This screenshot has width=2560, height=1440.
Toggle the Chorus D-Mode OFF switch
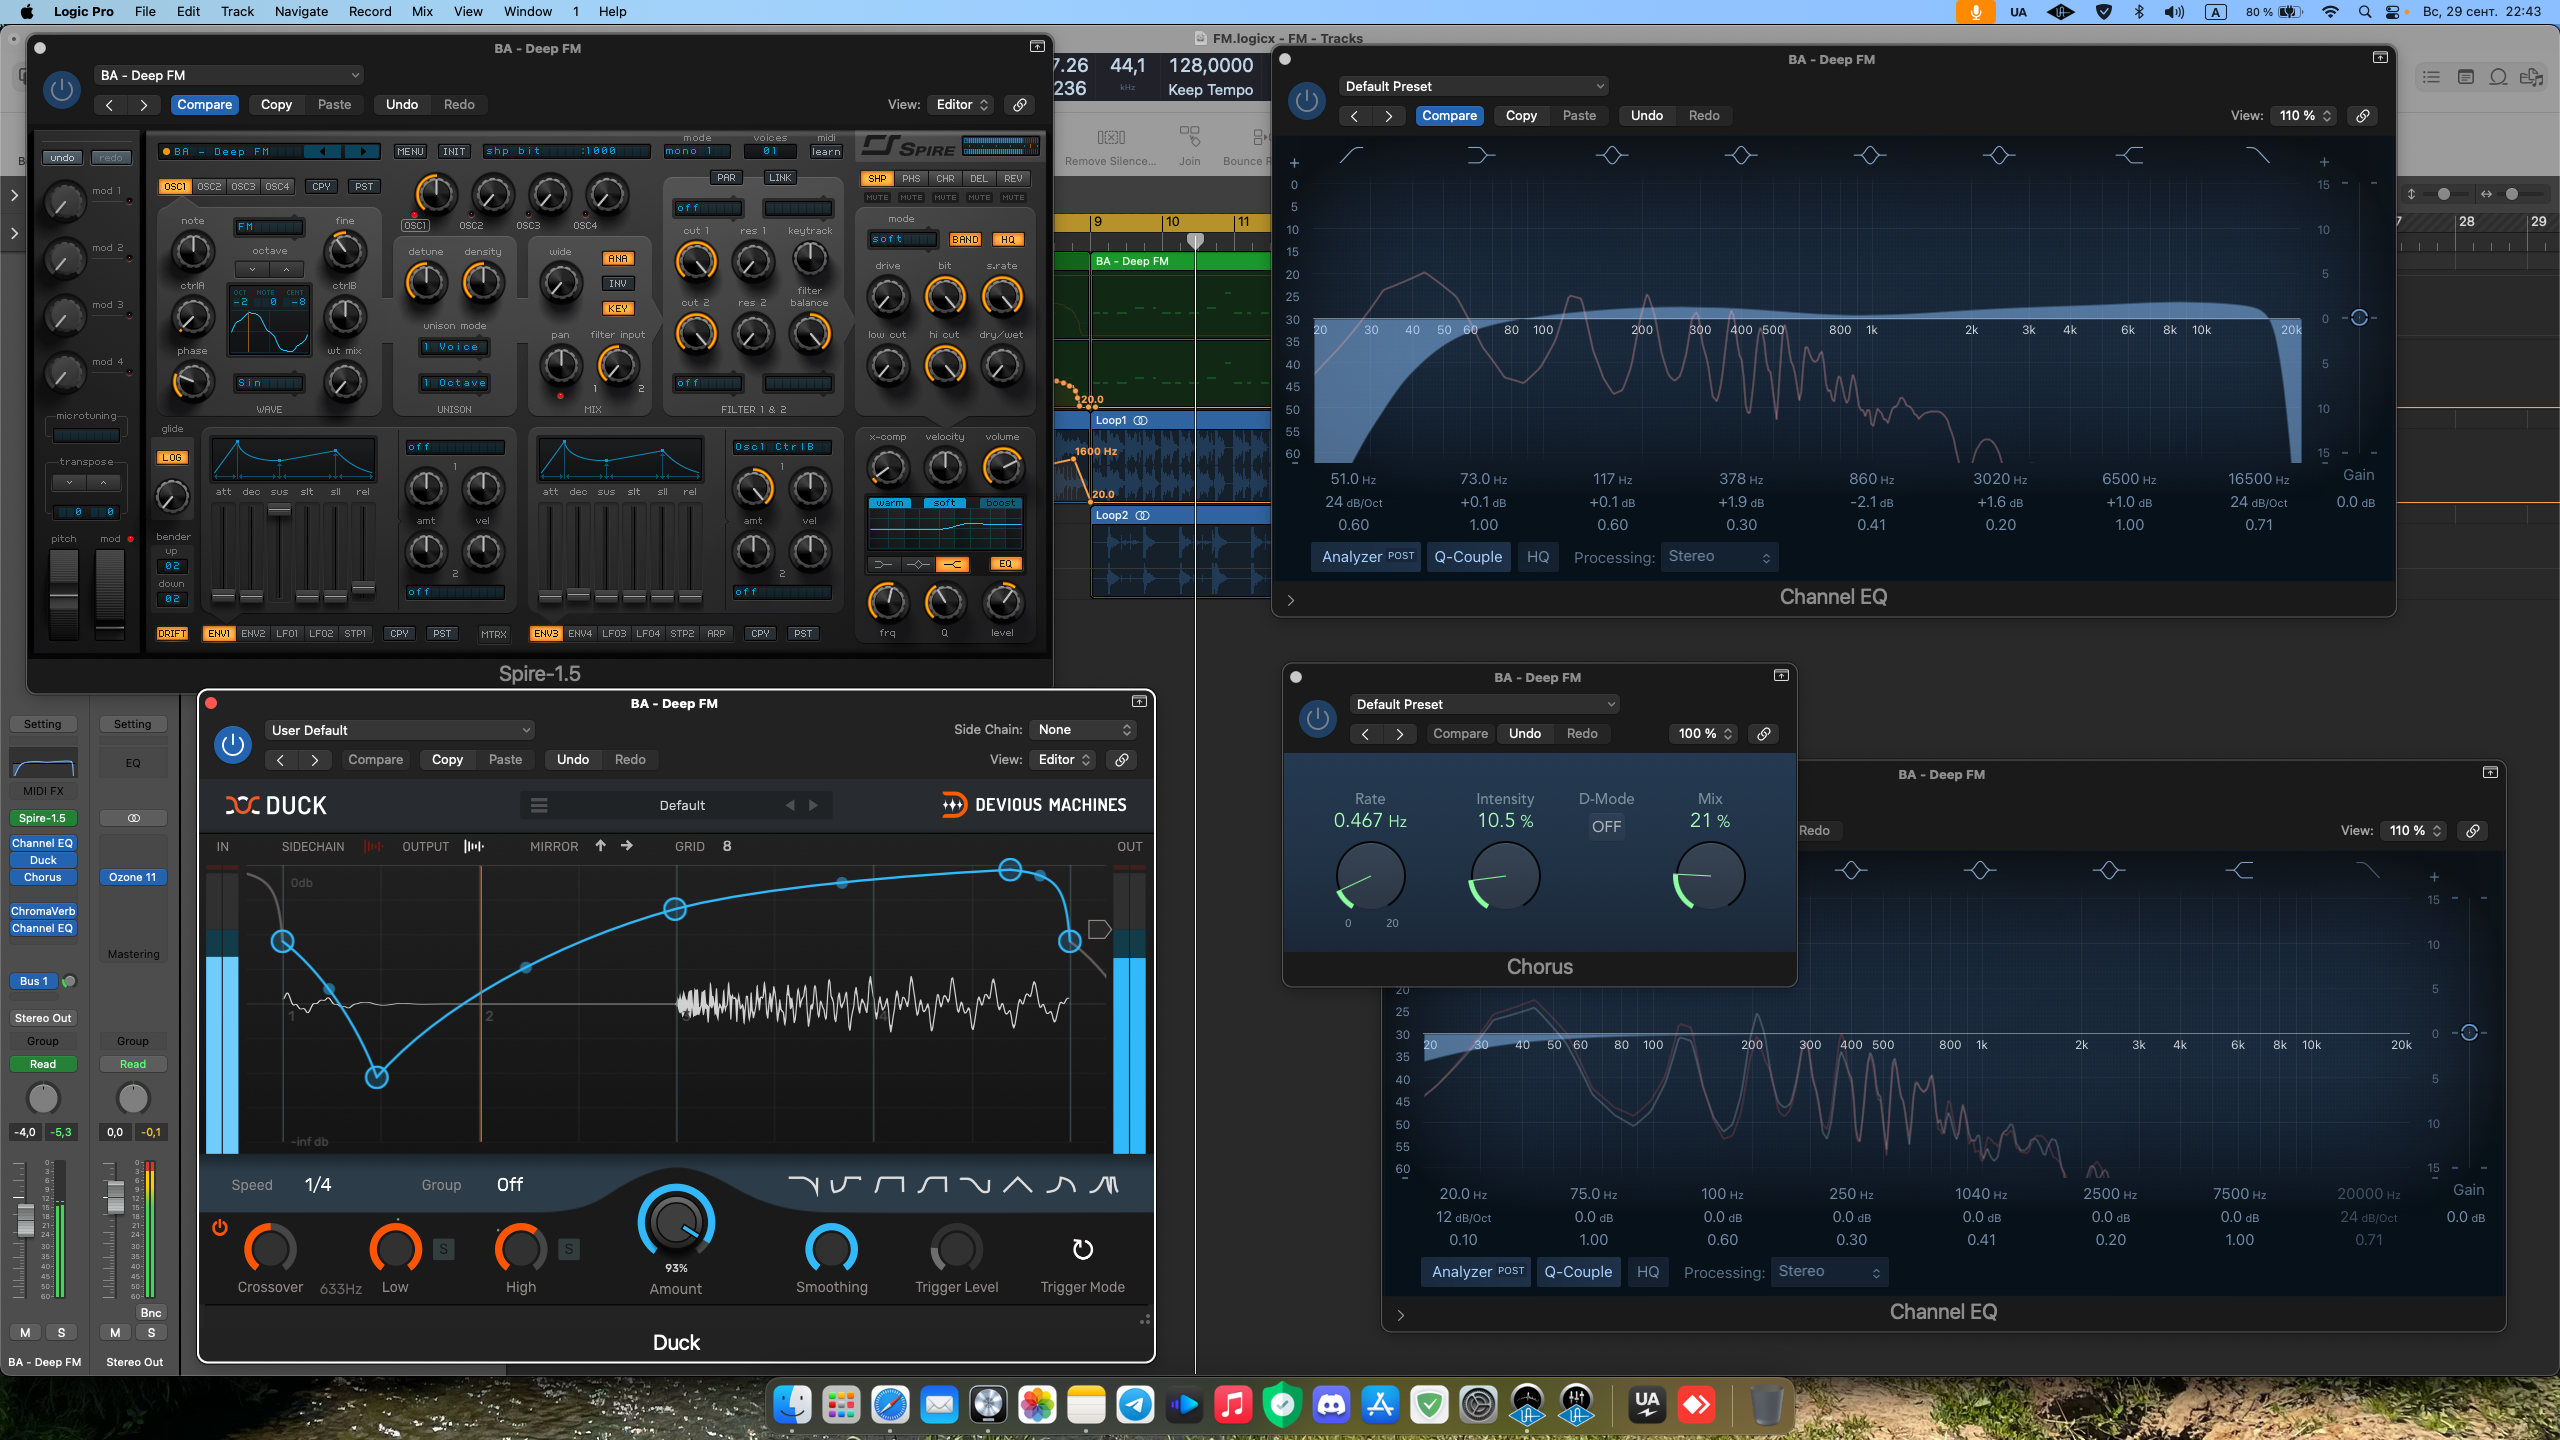[1606, 826]
